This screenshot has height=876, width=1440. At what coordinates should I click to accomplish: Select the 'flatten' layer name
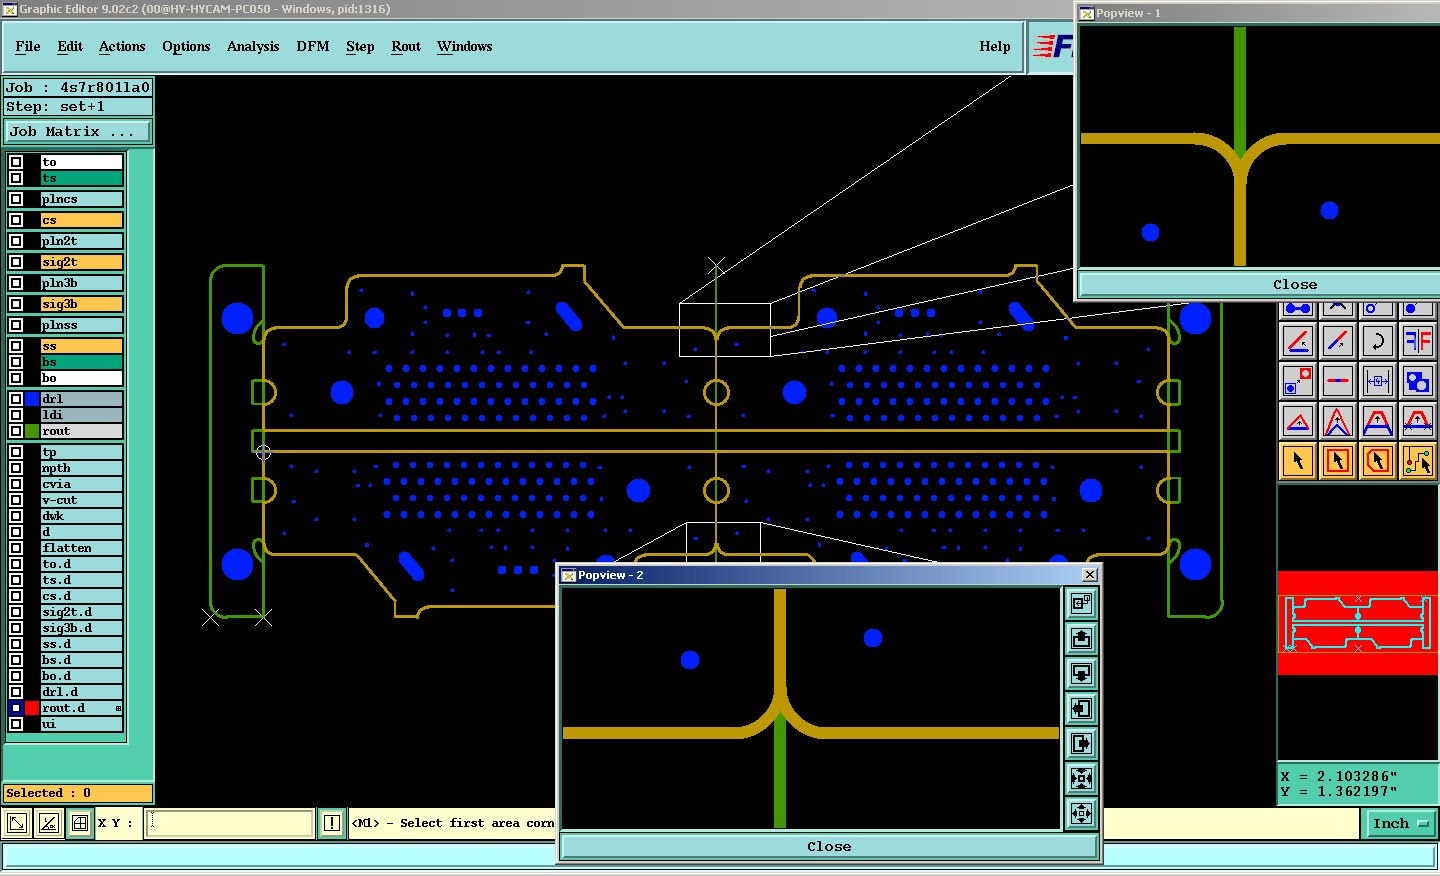point(81,548)
